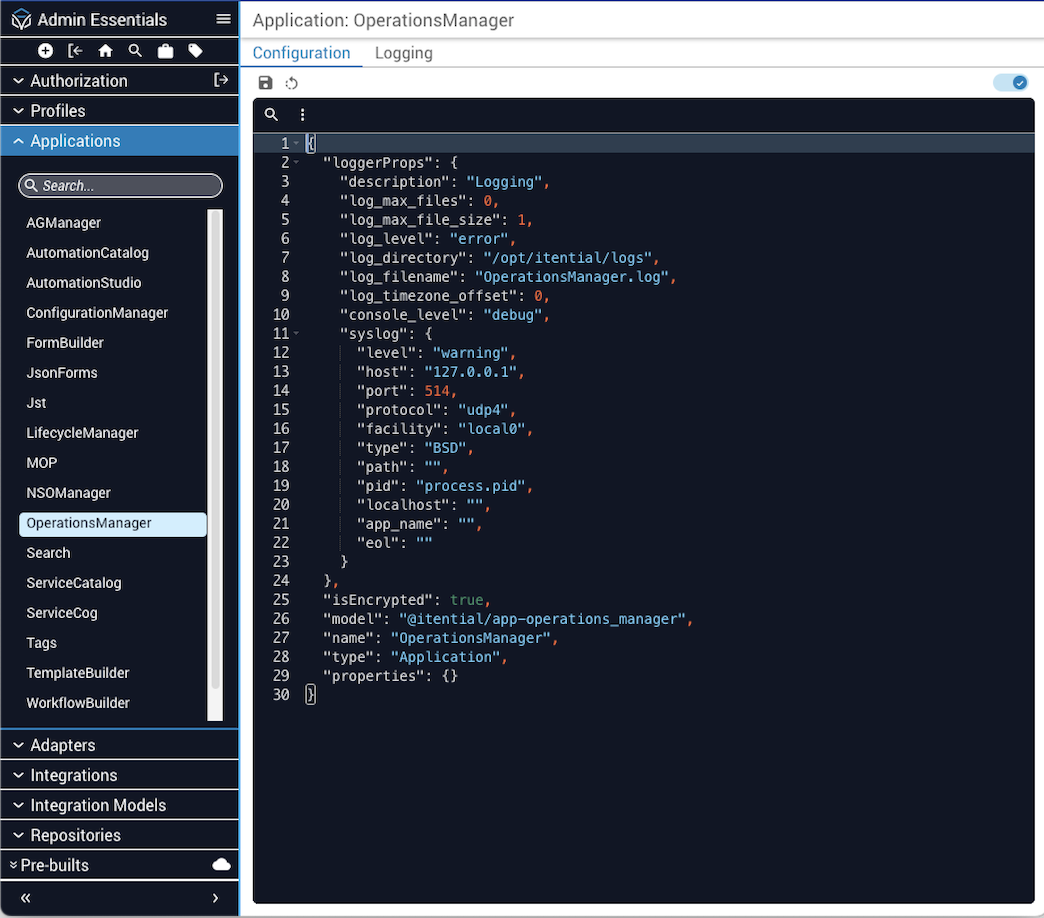Viewport: 1044px width, 918px height.
Task: Click the tag icon in sidebar toolbar
Action: [195, 51]
